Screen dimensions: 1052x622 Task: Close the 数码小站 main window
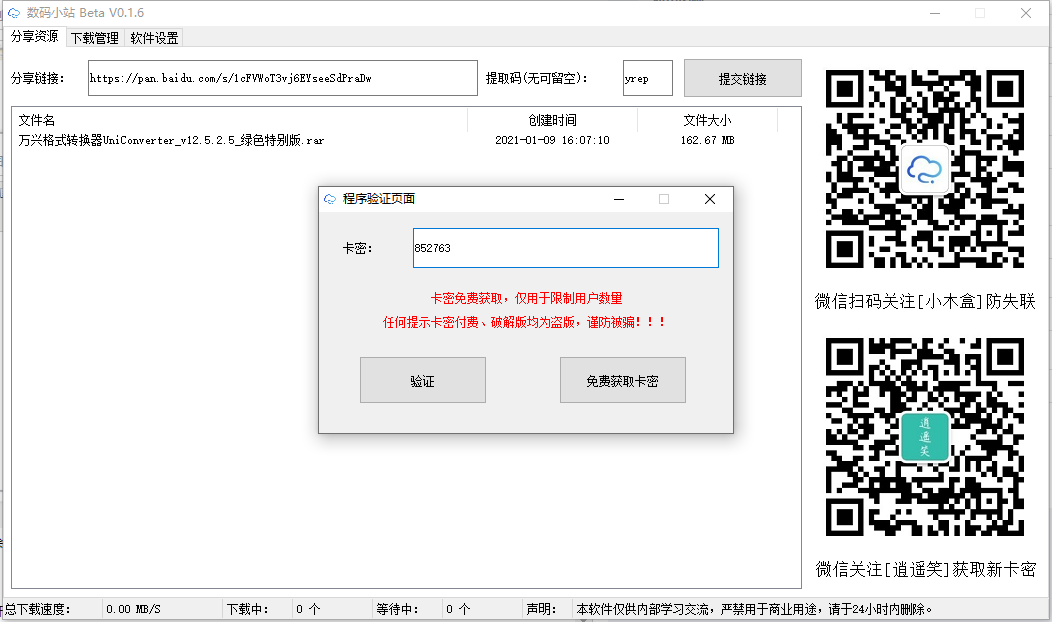(x=1026, y=13)
